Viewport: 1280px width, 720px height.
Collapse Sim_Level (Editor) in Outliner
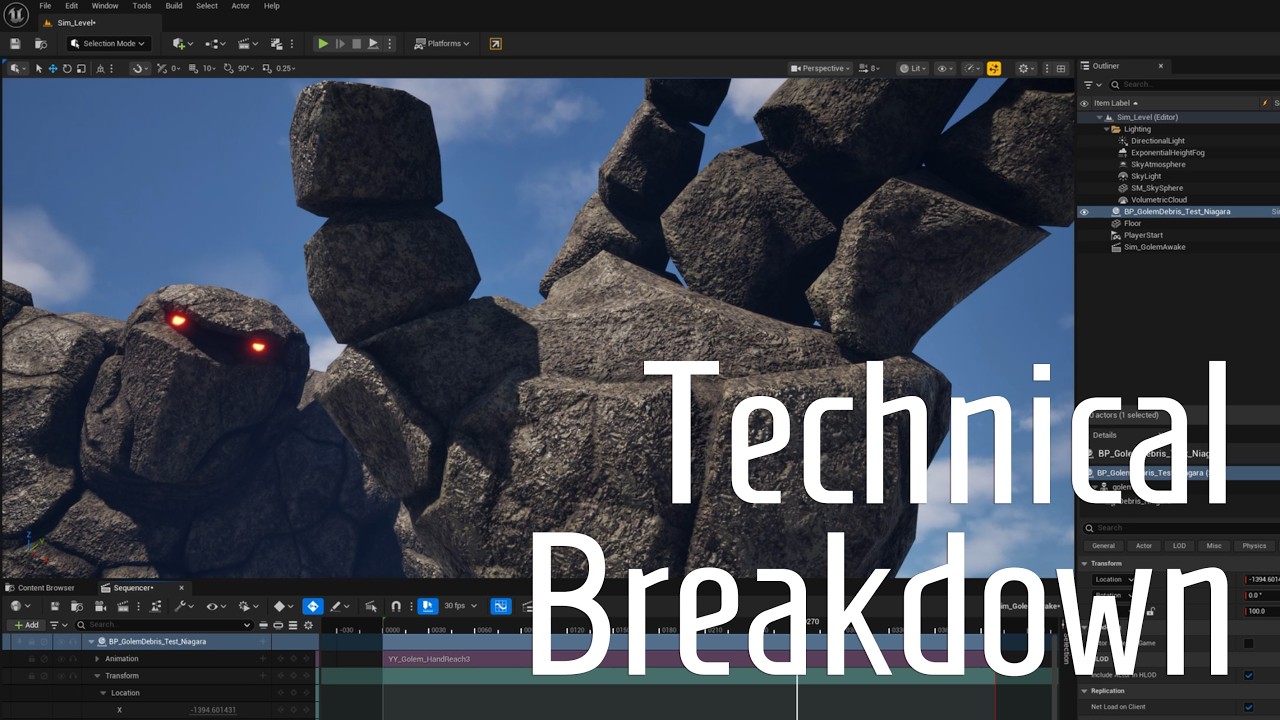tap(1099, 117)
